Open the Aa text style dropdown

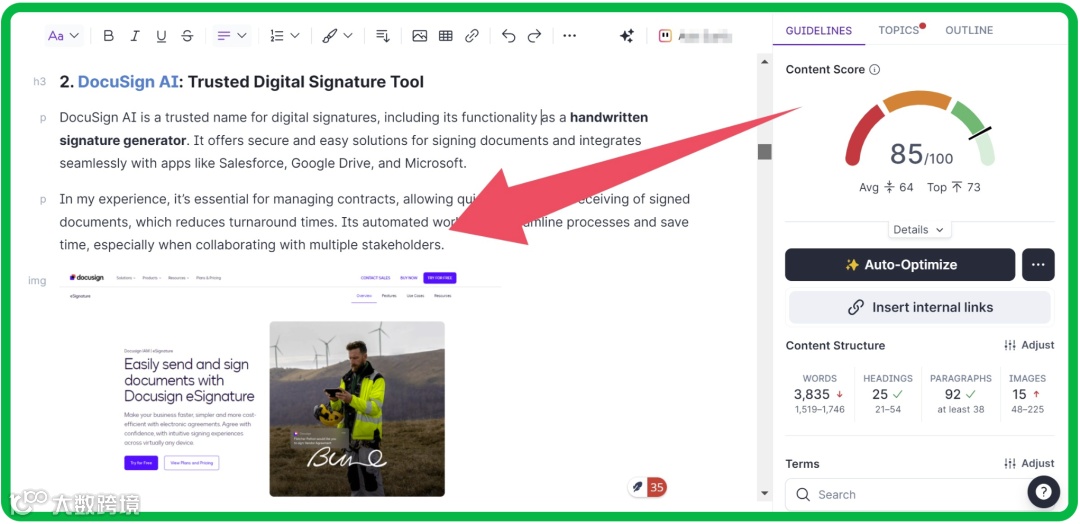point(64,36)
